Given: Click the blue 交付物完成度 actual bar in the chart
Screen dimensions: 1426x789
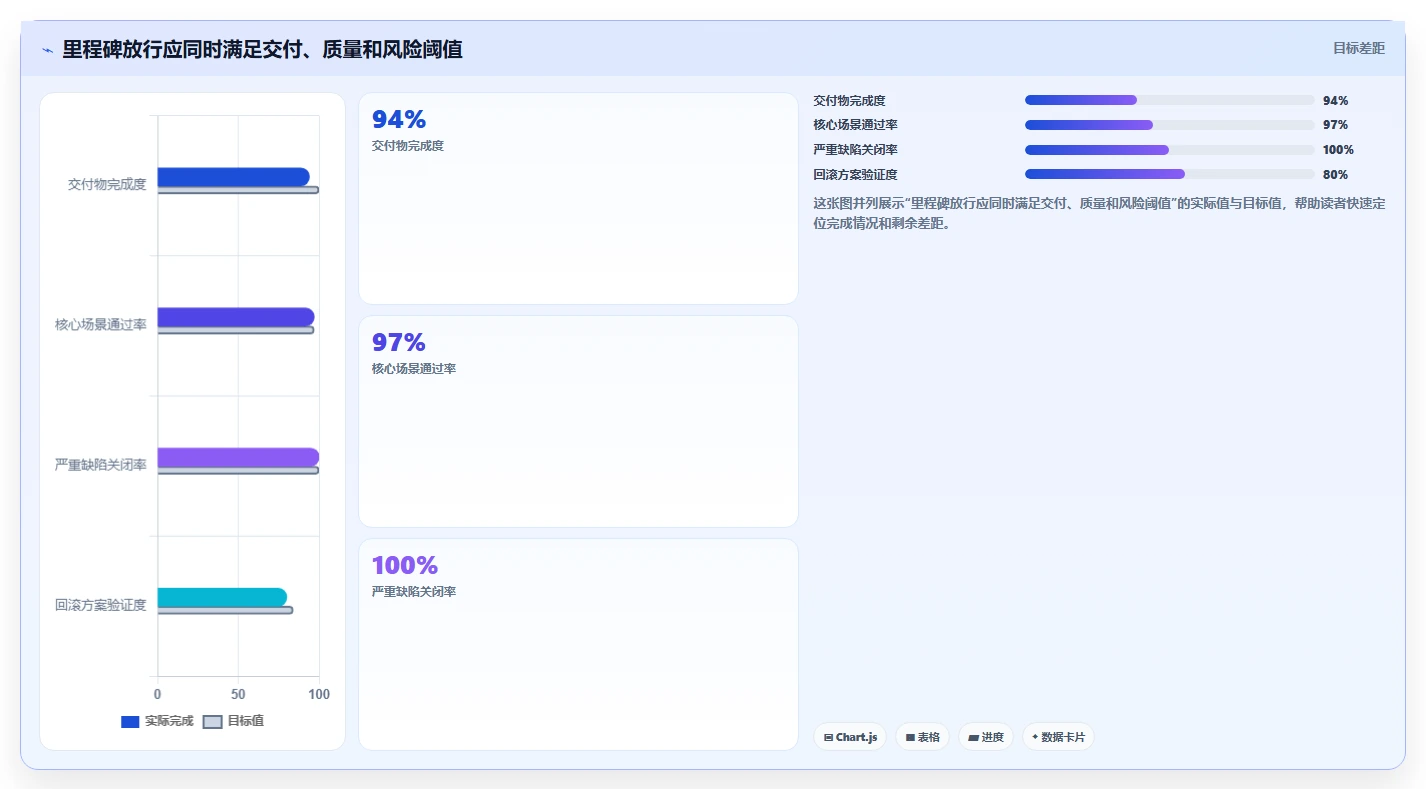Looking at the screenshot, I should tap(233, 177).
